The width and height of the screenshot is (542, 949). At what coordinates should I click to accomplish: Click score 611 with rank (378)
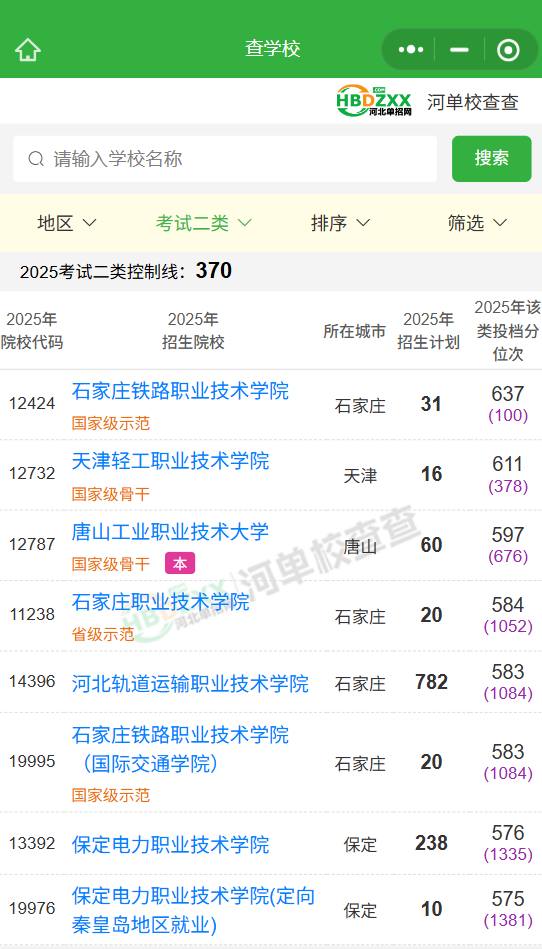(x=508, y=474)
